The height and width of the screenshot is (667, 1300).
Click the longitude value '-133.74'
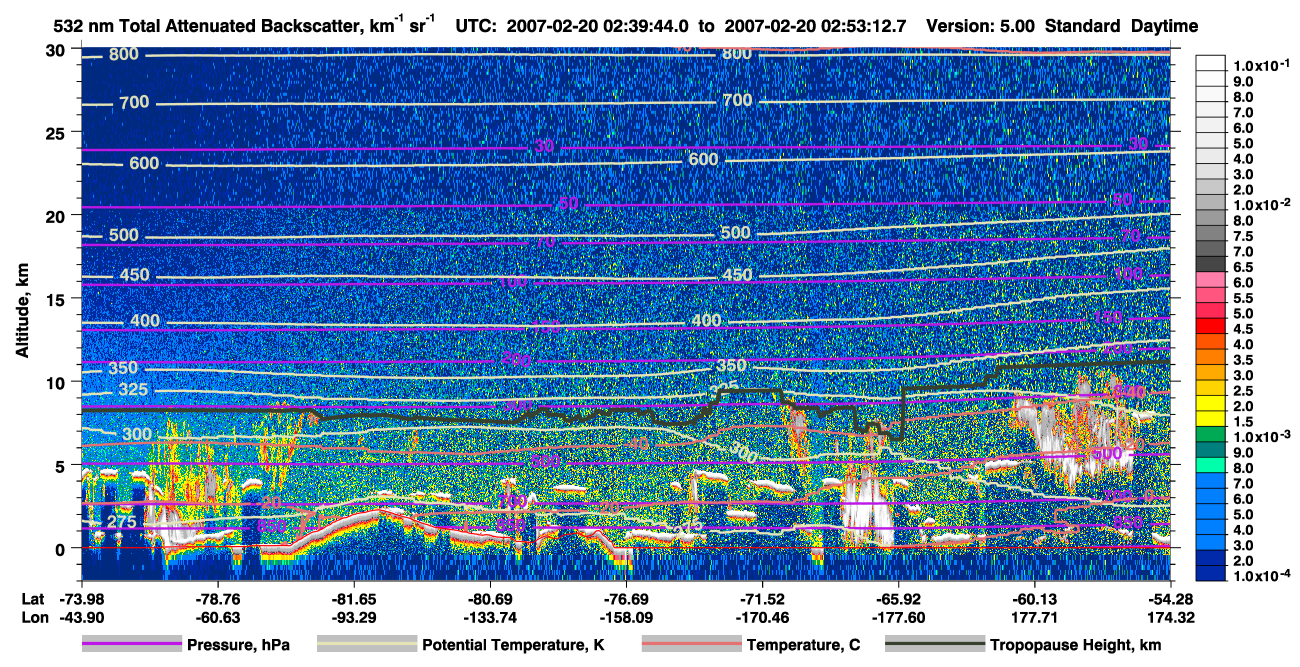click(x=489, y=617)
